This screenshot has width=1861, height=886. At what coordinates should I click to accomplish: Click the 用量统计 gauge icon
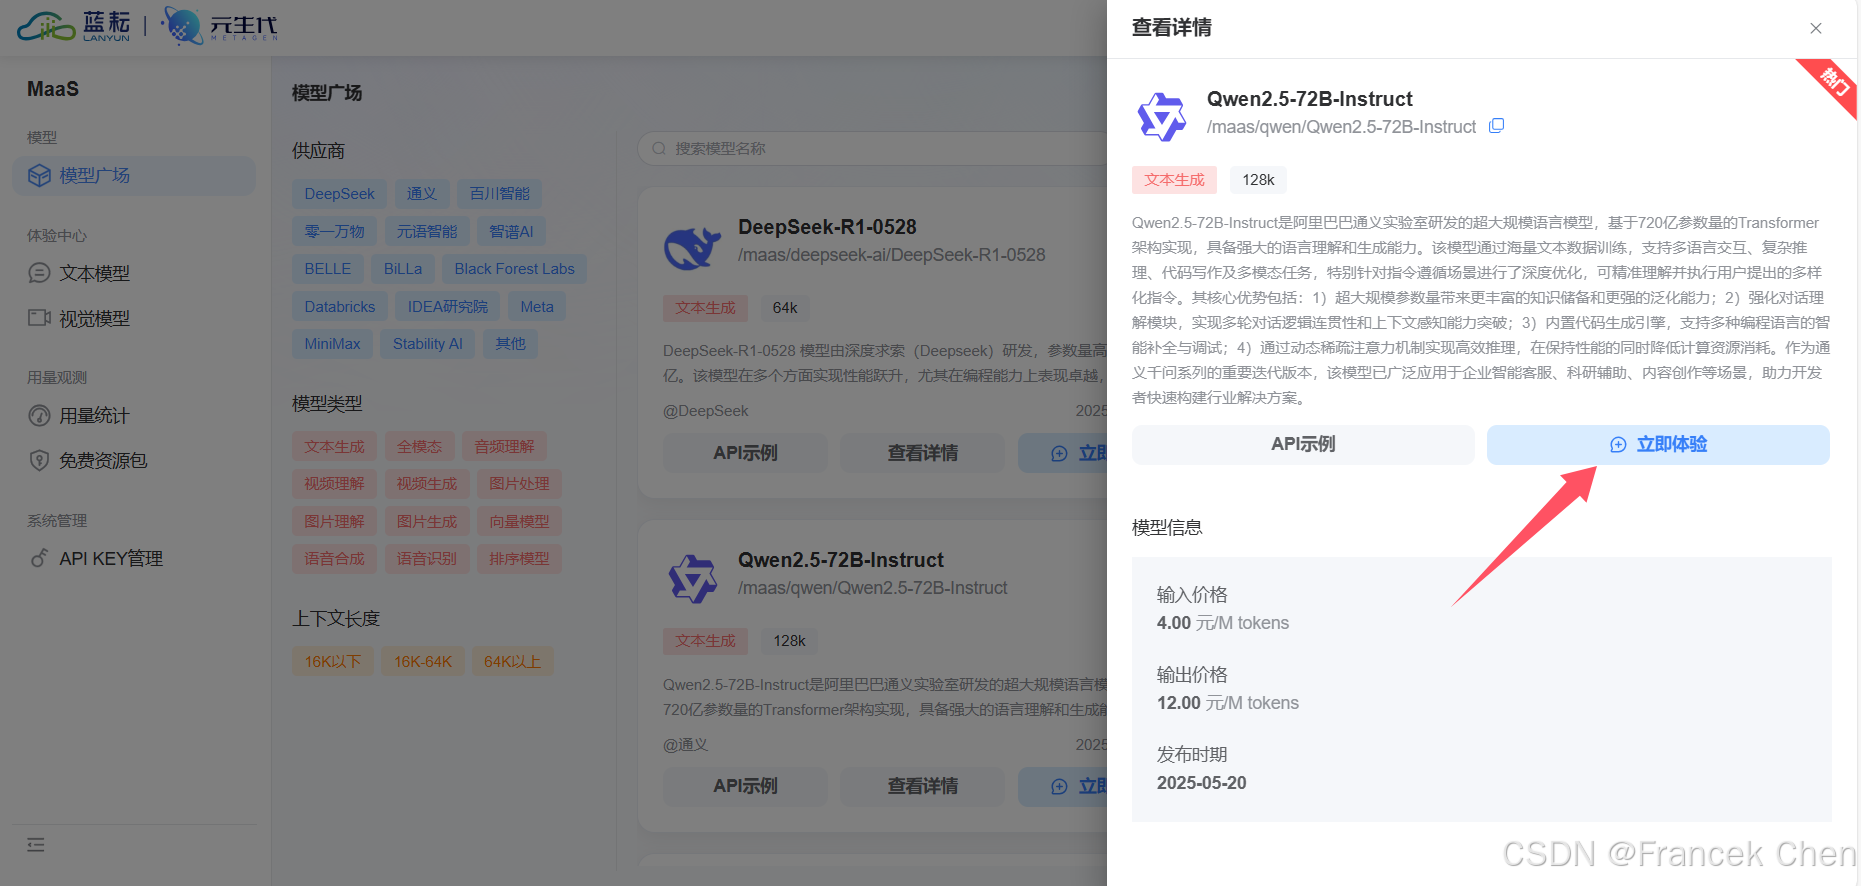coord(39,415)
